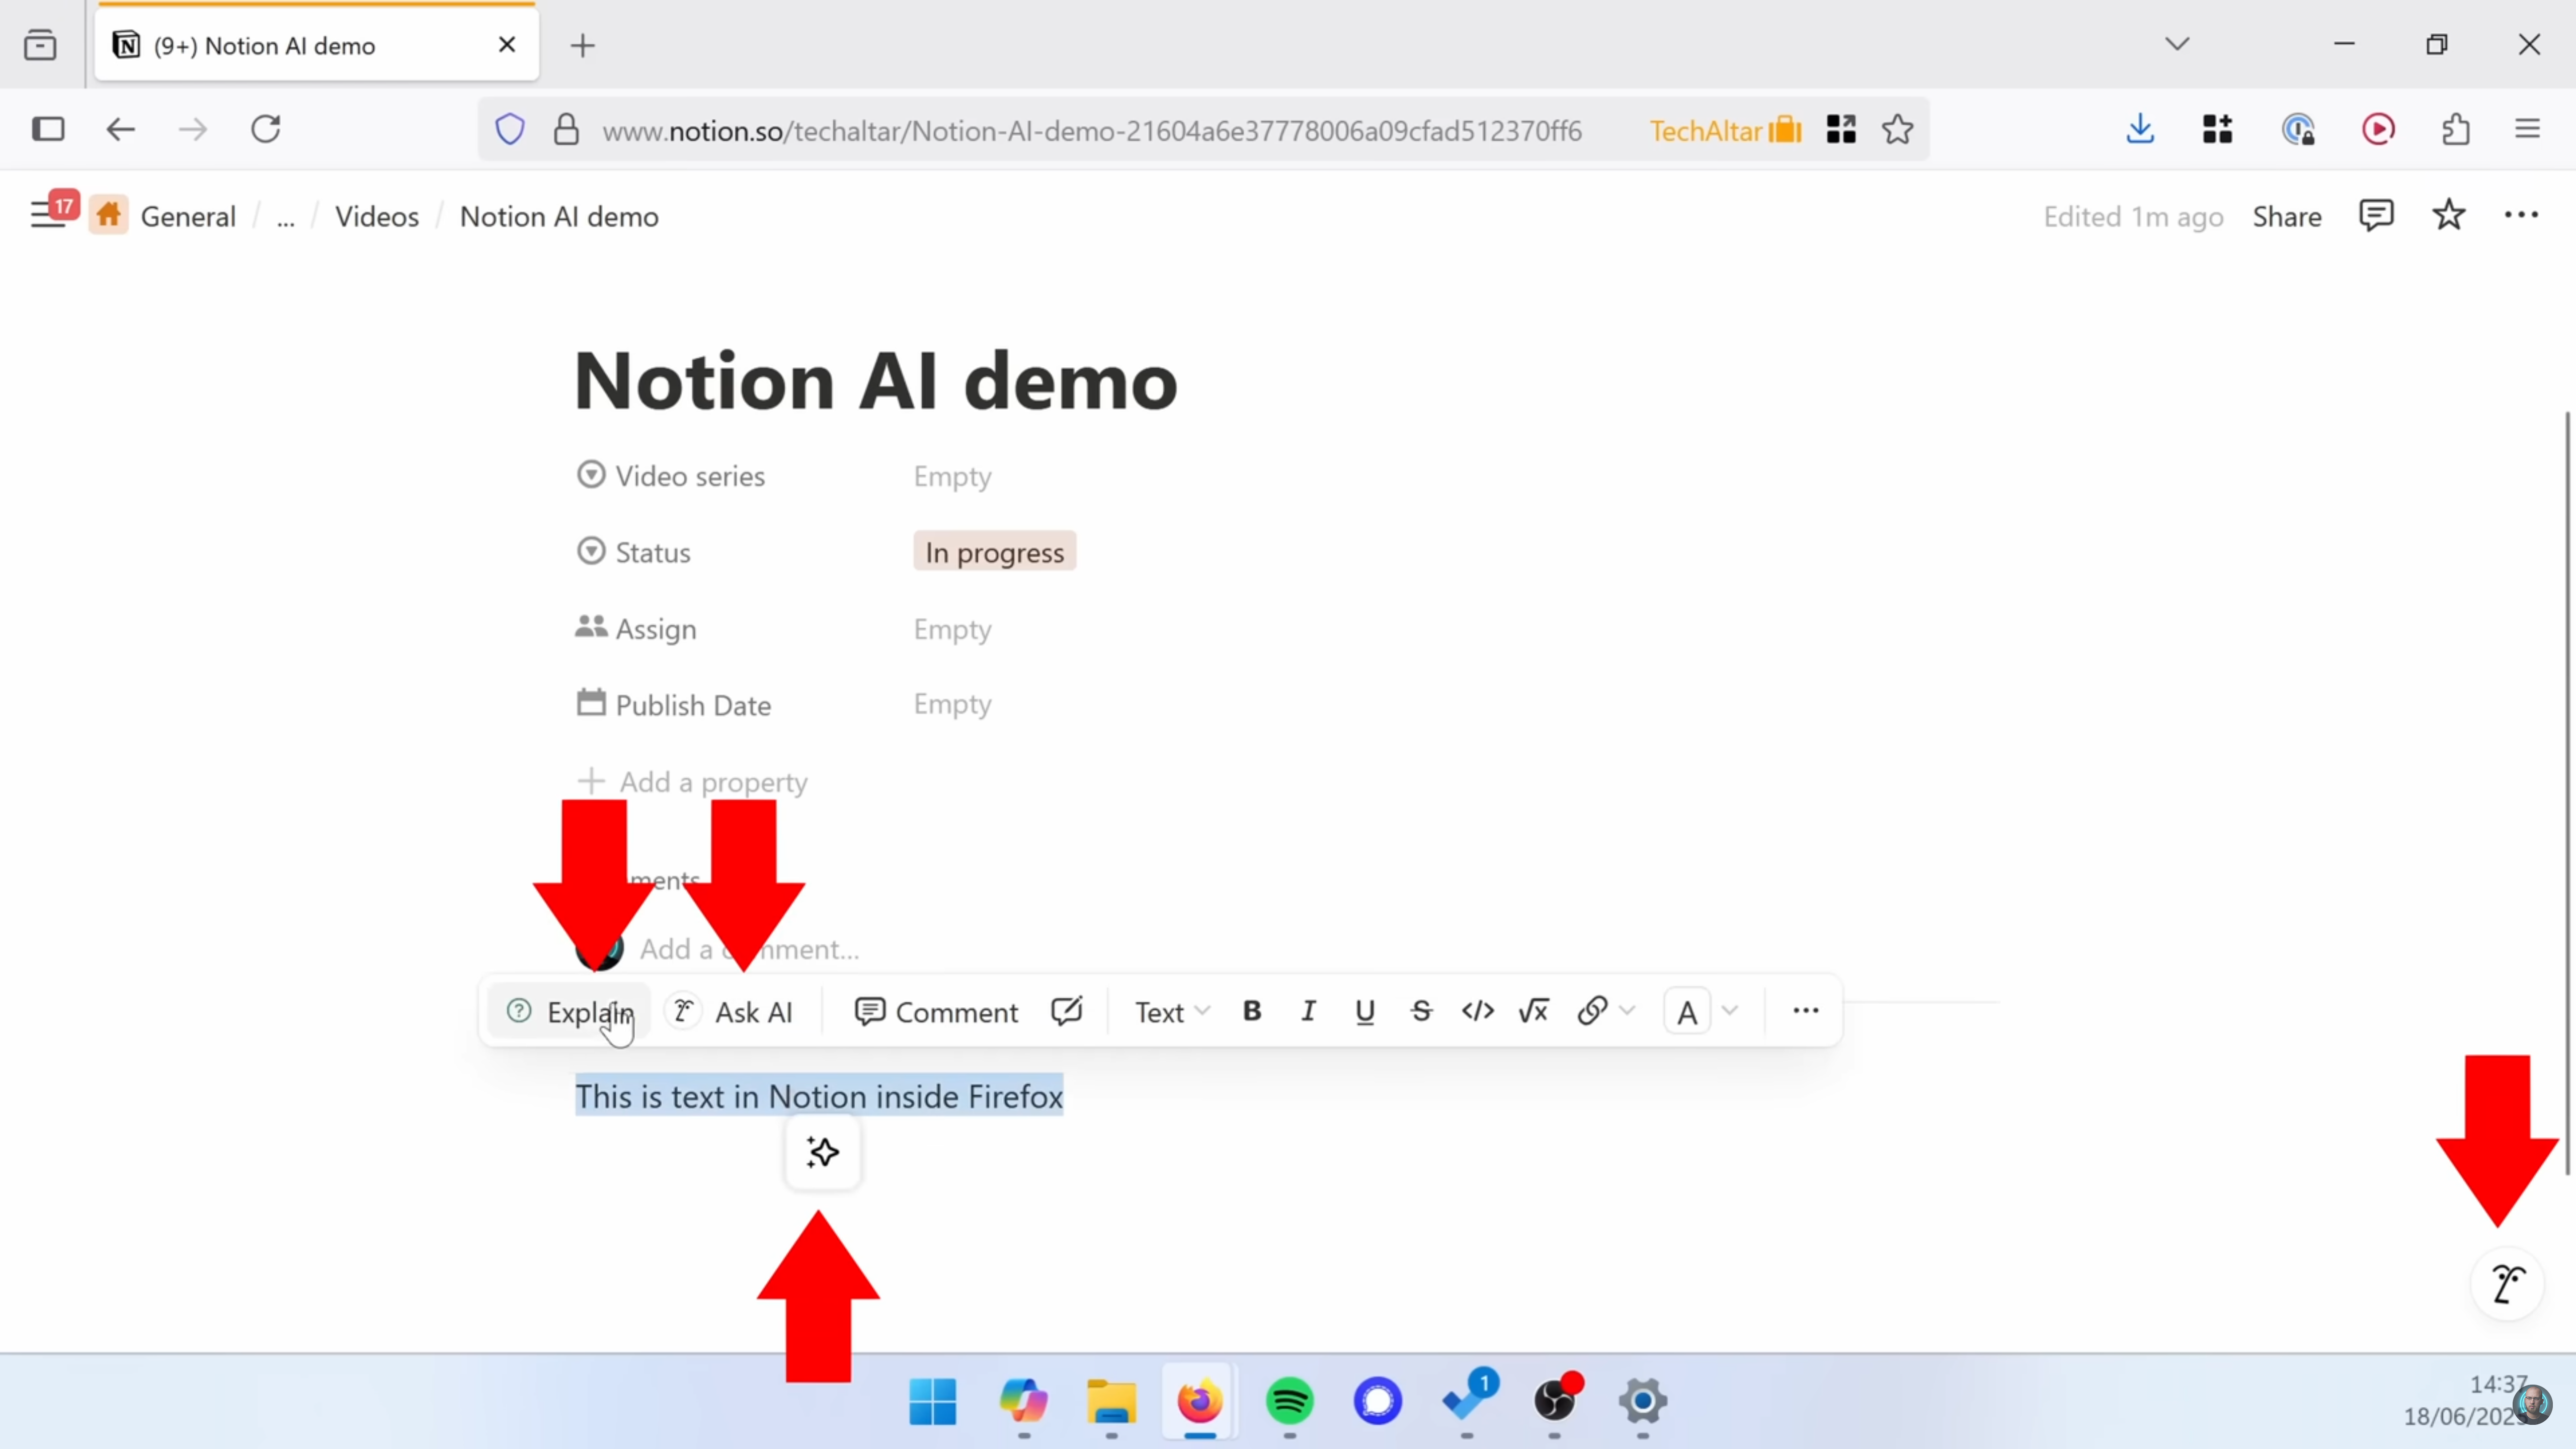Open the page comments panel icon
This screenshot has height=1449, width=2576.
click(2376, 215)
